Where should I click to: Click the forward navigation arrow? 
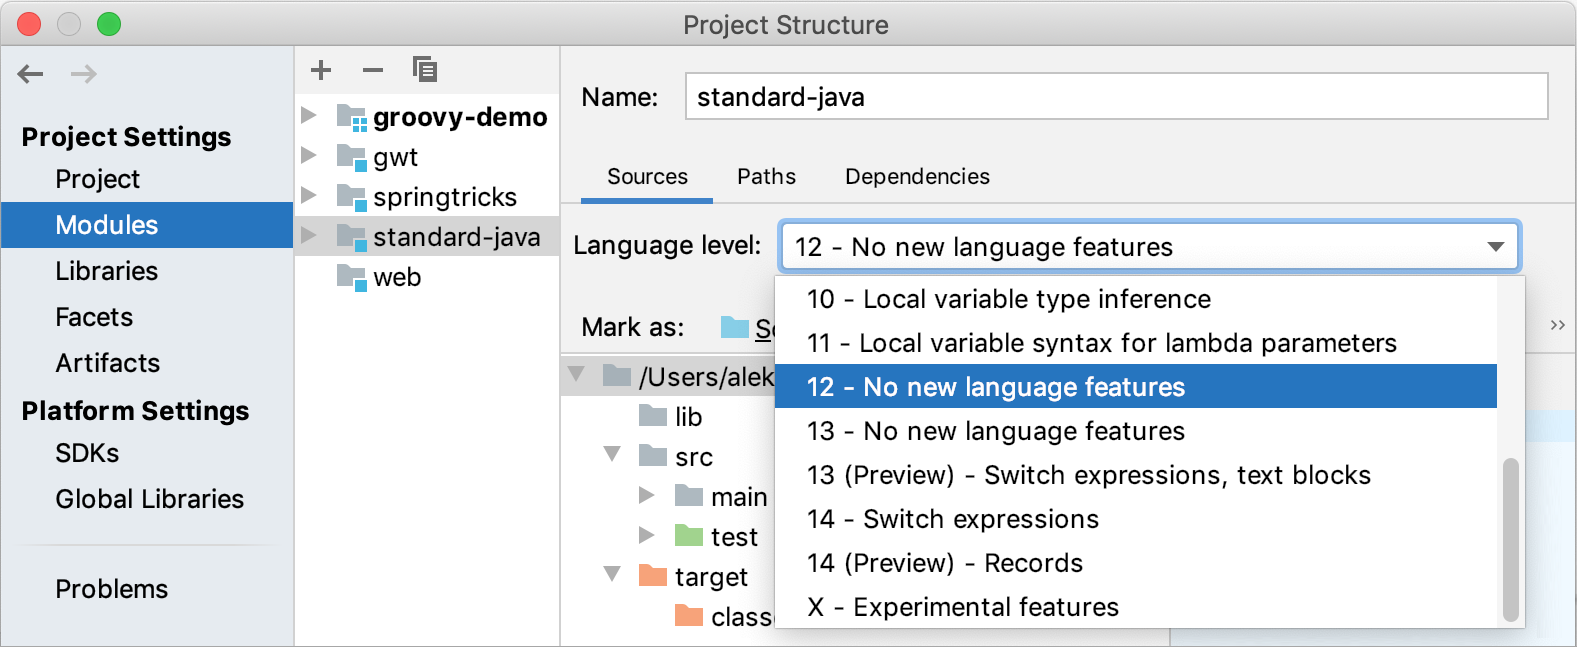[84, 74]
